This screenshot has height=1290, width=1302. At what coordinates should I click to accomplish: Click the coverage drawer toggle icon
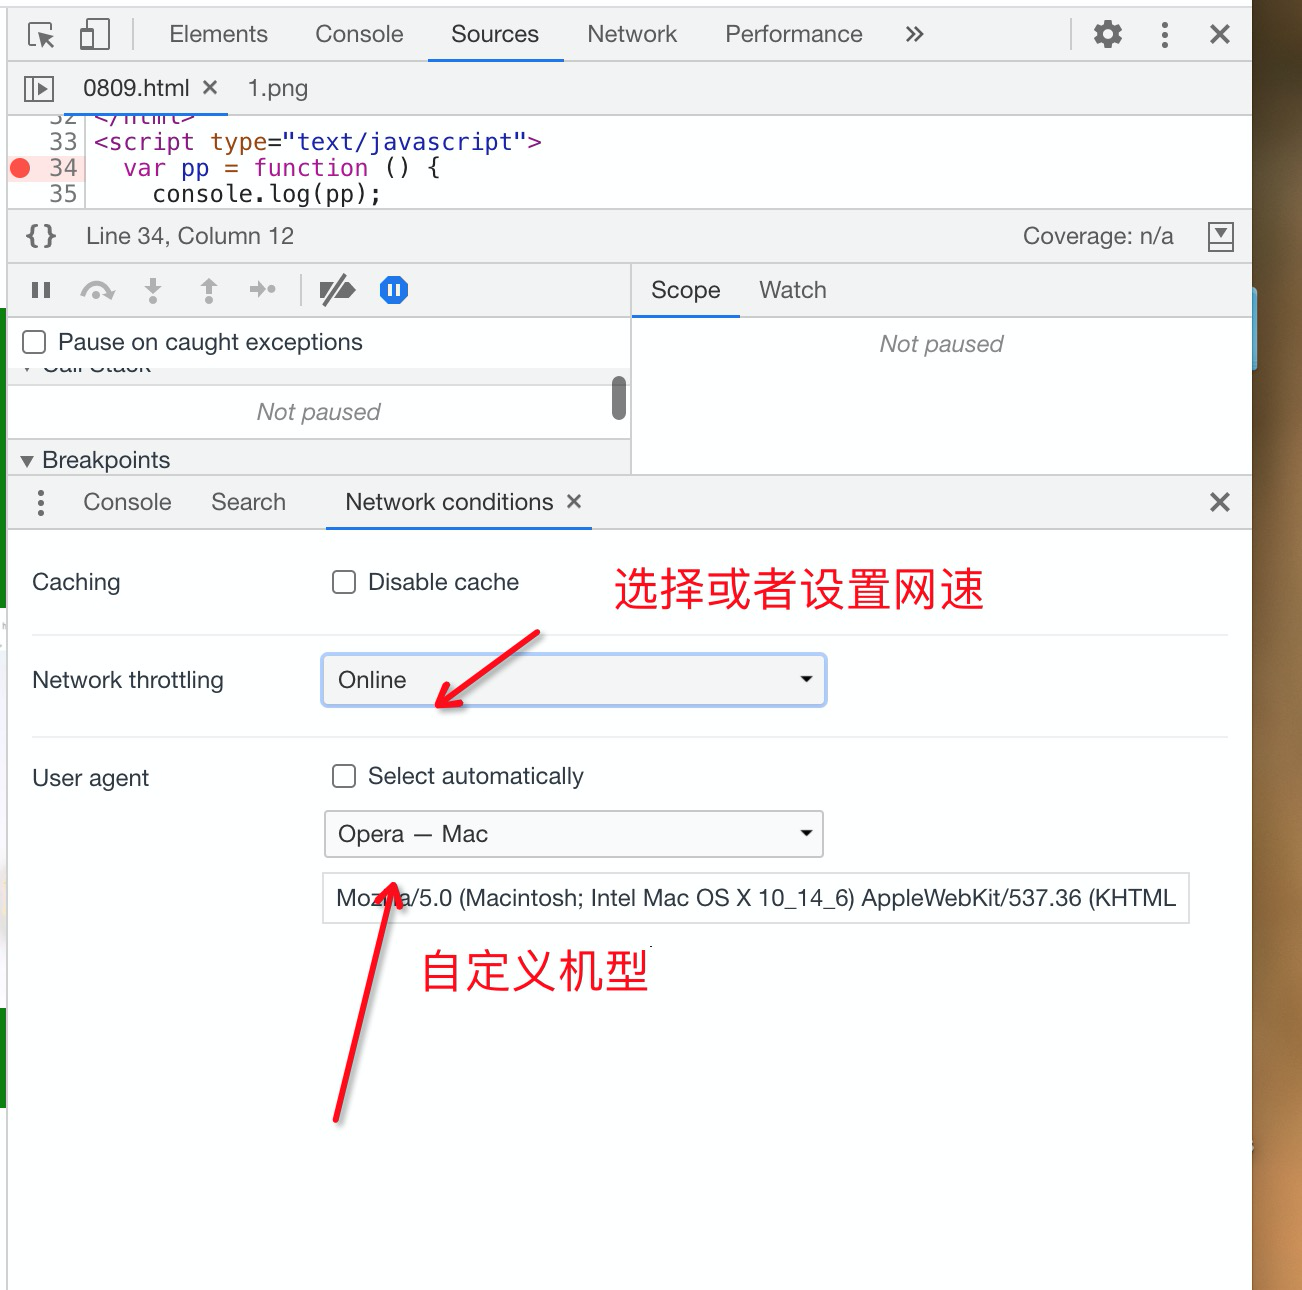tap(1221, 237)
